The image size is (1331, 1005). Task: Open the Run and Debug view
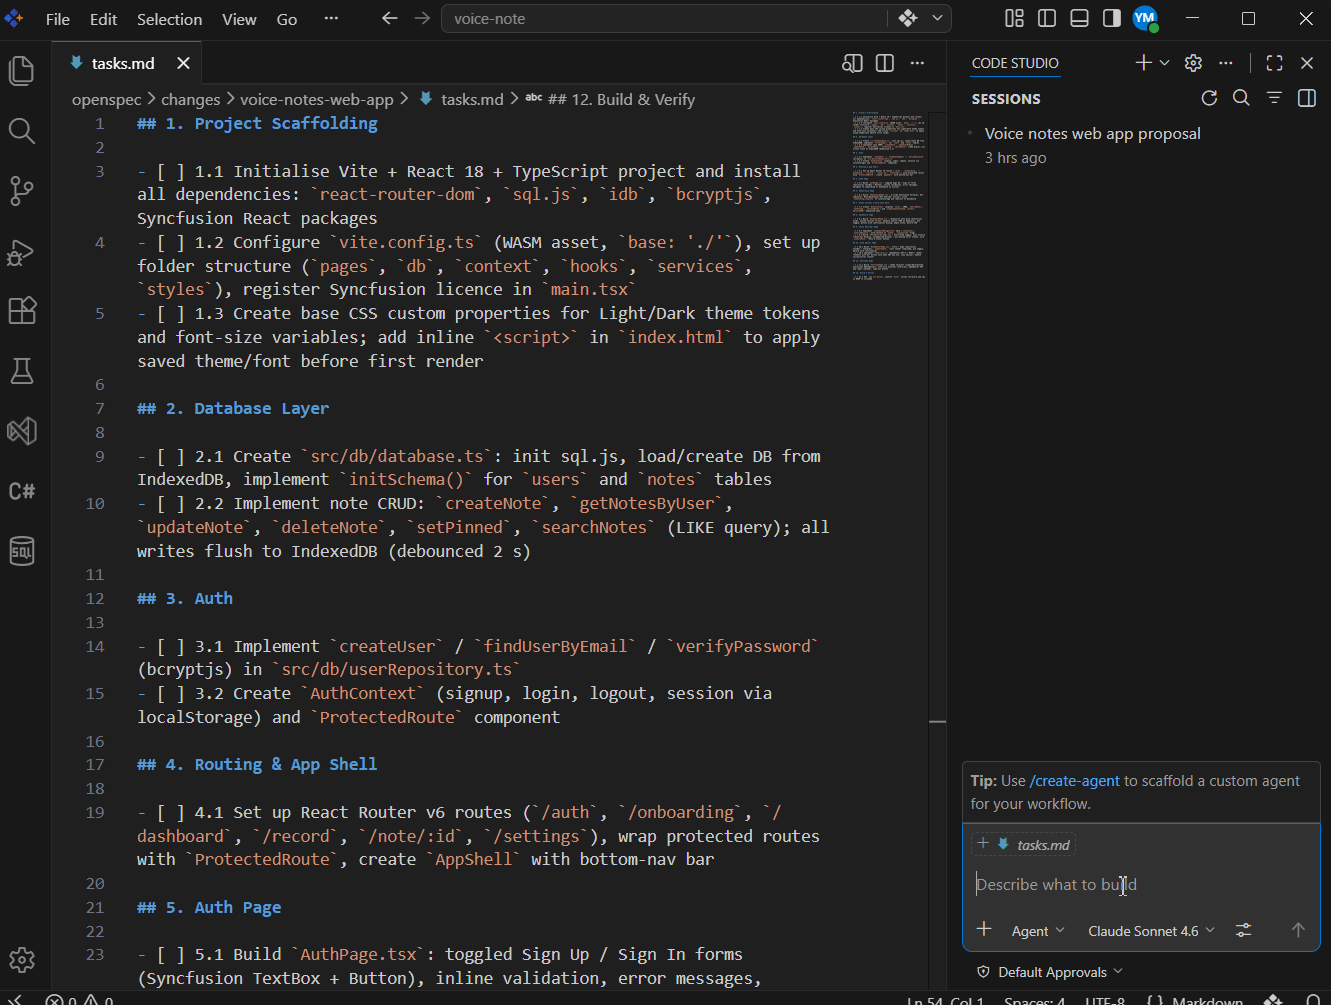pyautogui.click(x=22, y=252)
